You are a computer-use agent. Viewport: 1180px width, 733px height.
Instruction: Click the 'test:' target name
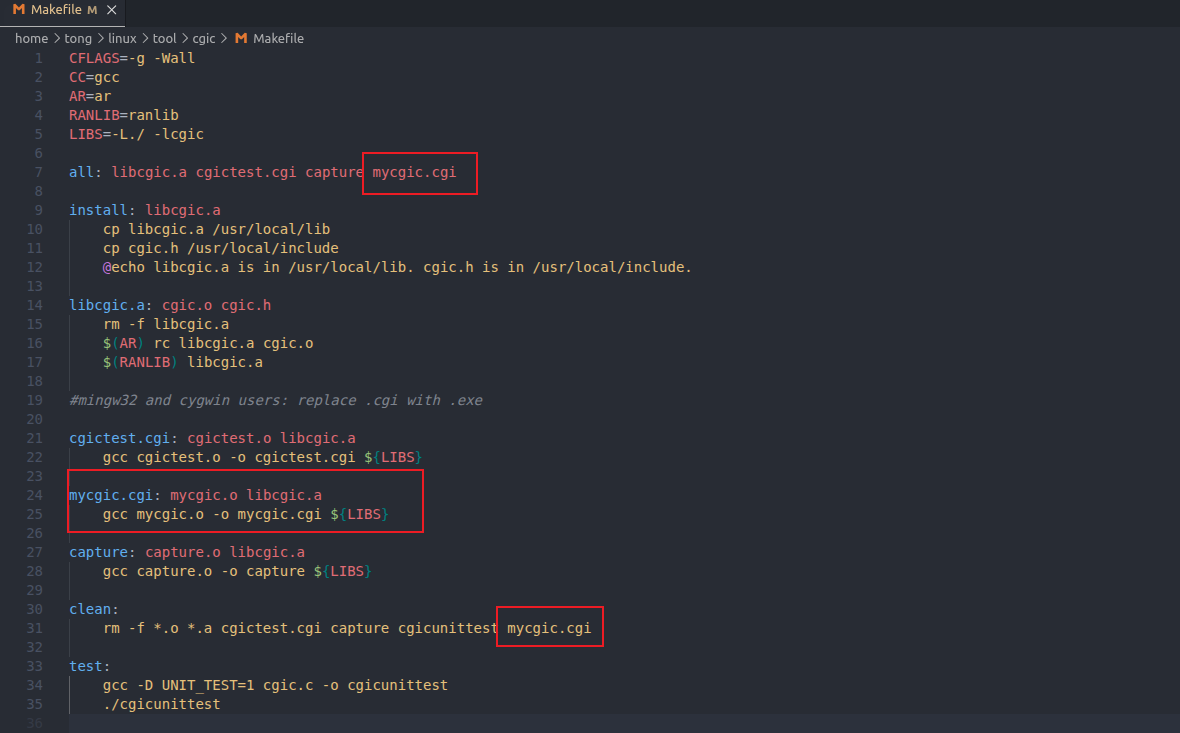tap(90, 667)
